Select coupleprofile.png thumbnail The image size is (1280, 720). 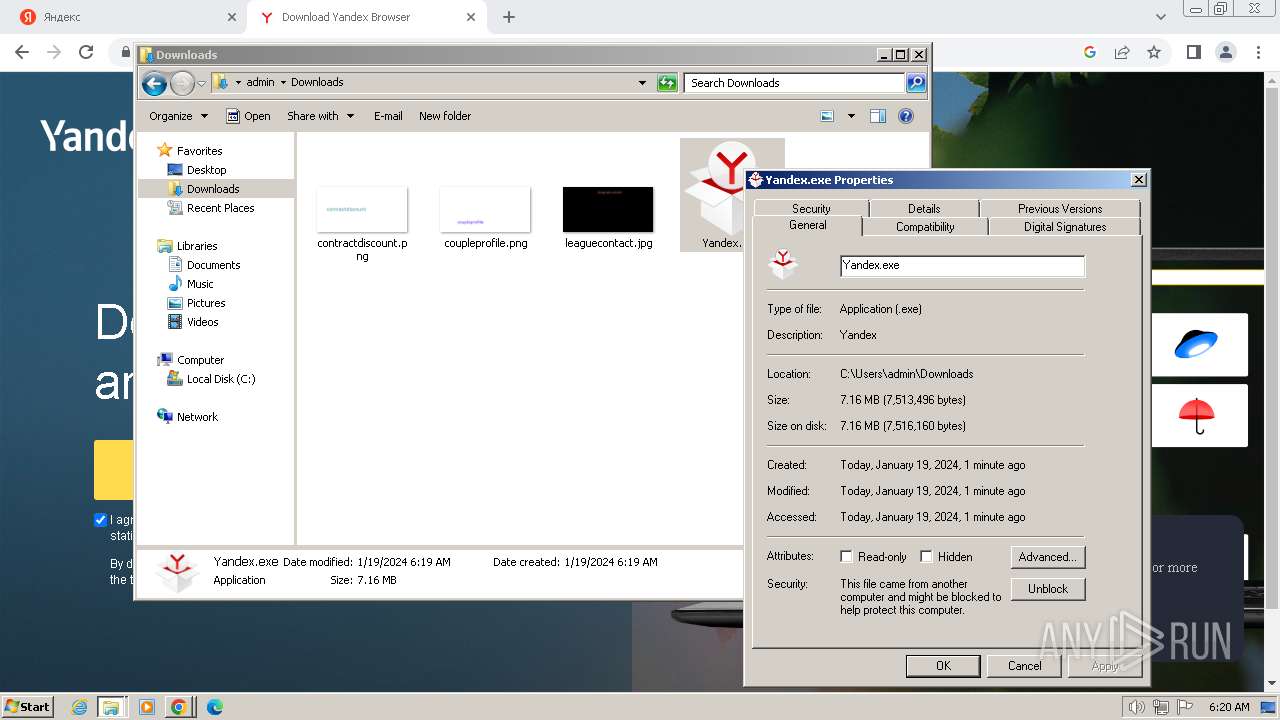(x=485, y=210)
